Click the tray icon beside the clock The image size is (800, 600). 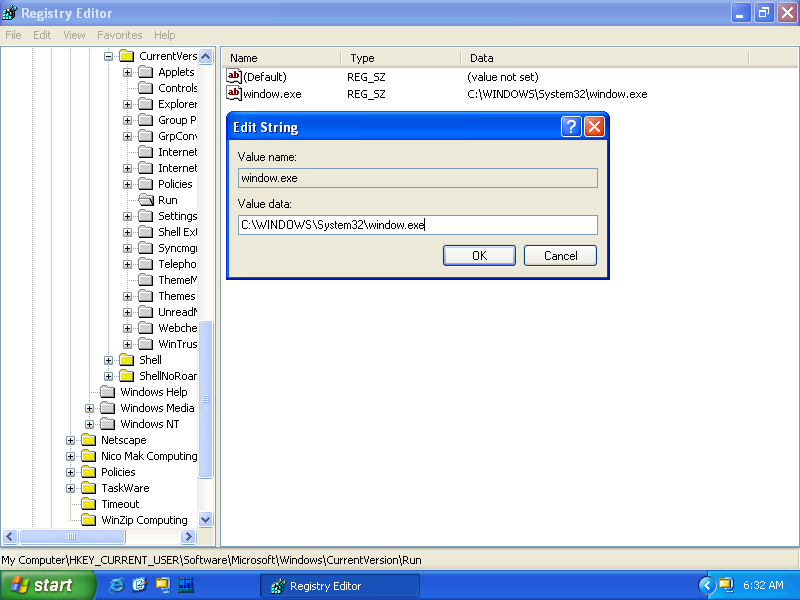pyautogui.click(x=726, y=585)
